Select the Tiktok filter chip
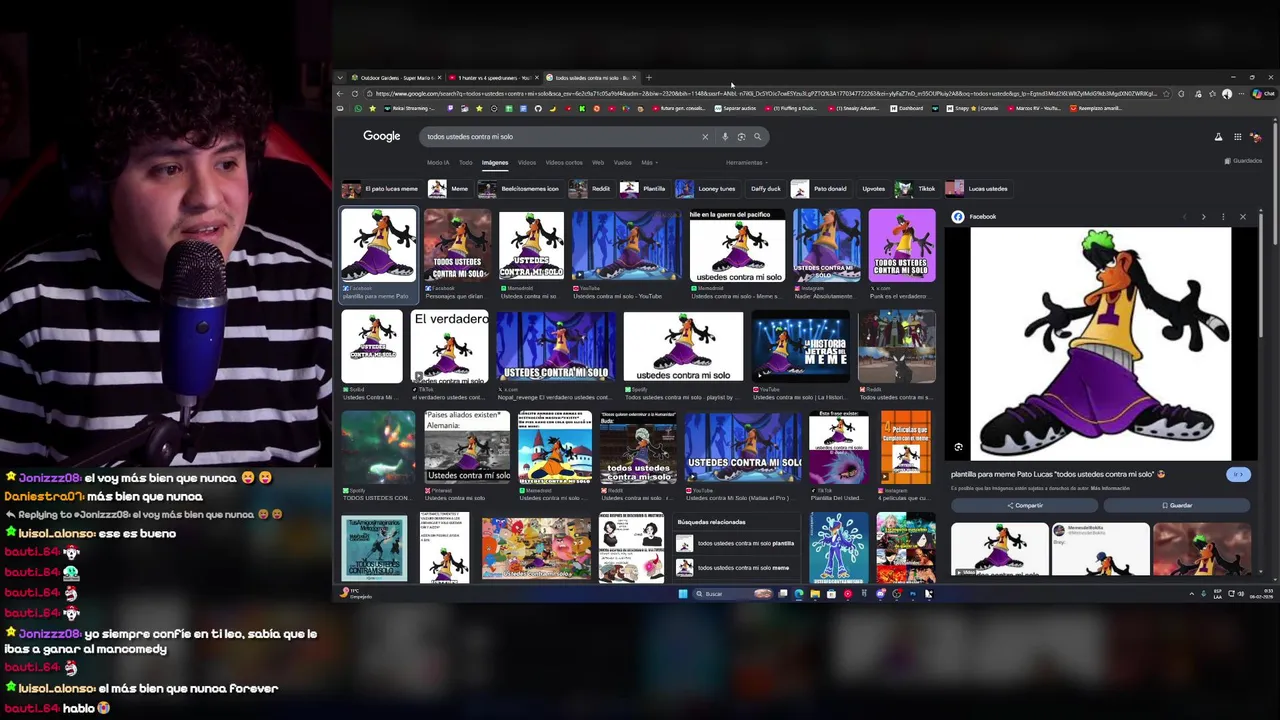Screen dimensions: 1280x720 tap(916, 189)
